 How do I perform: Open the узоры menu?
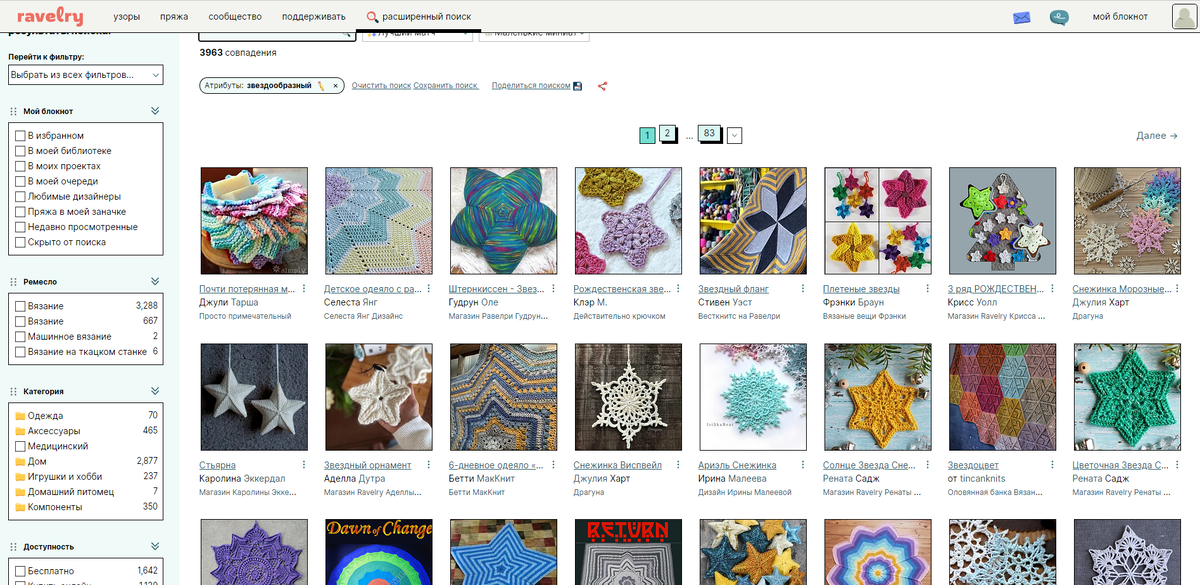[x=127, y=17]
